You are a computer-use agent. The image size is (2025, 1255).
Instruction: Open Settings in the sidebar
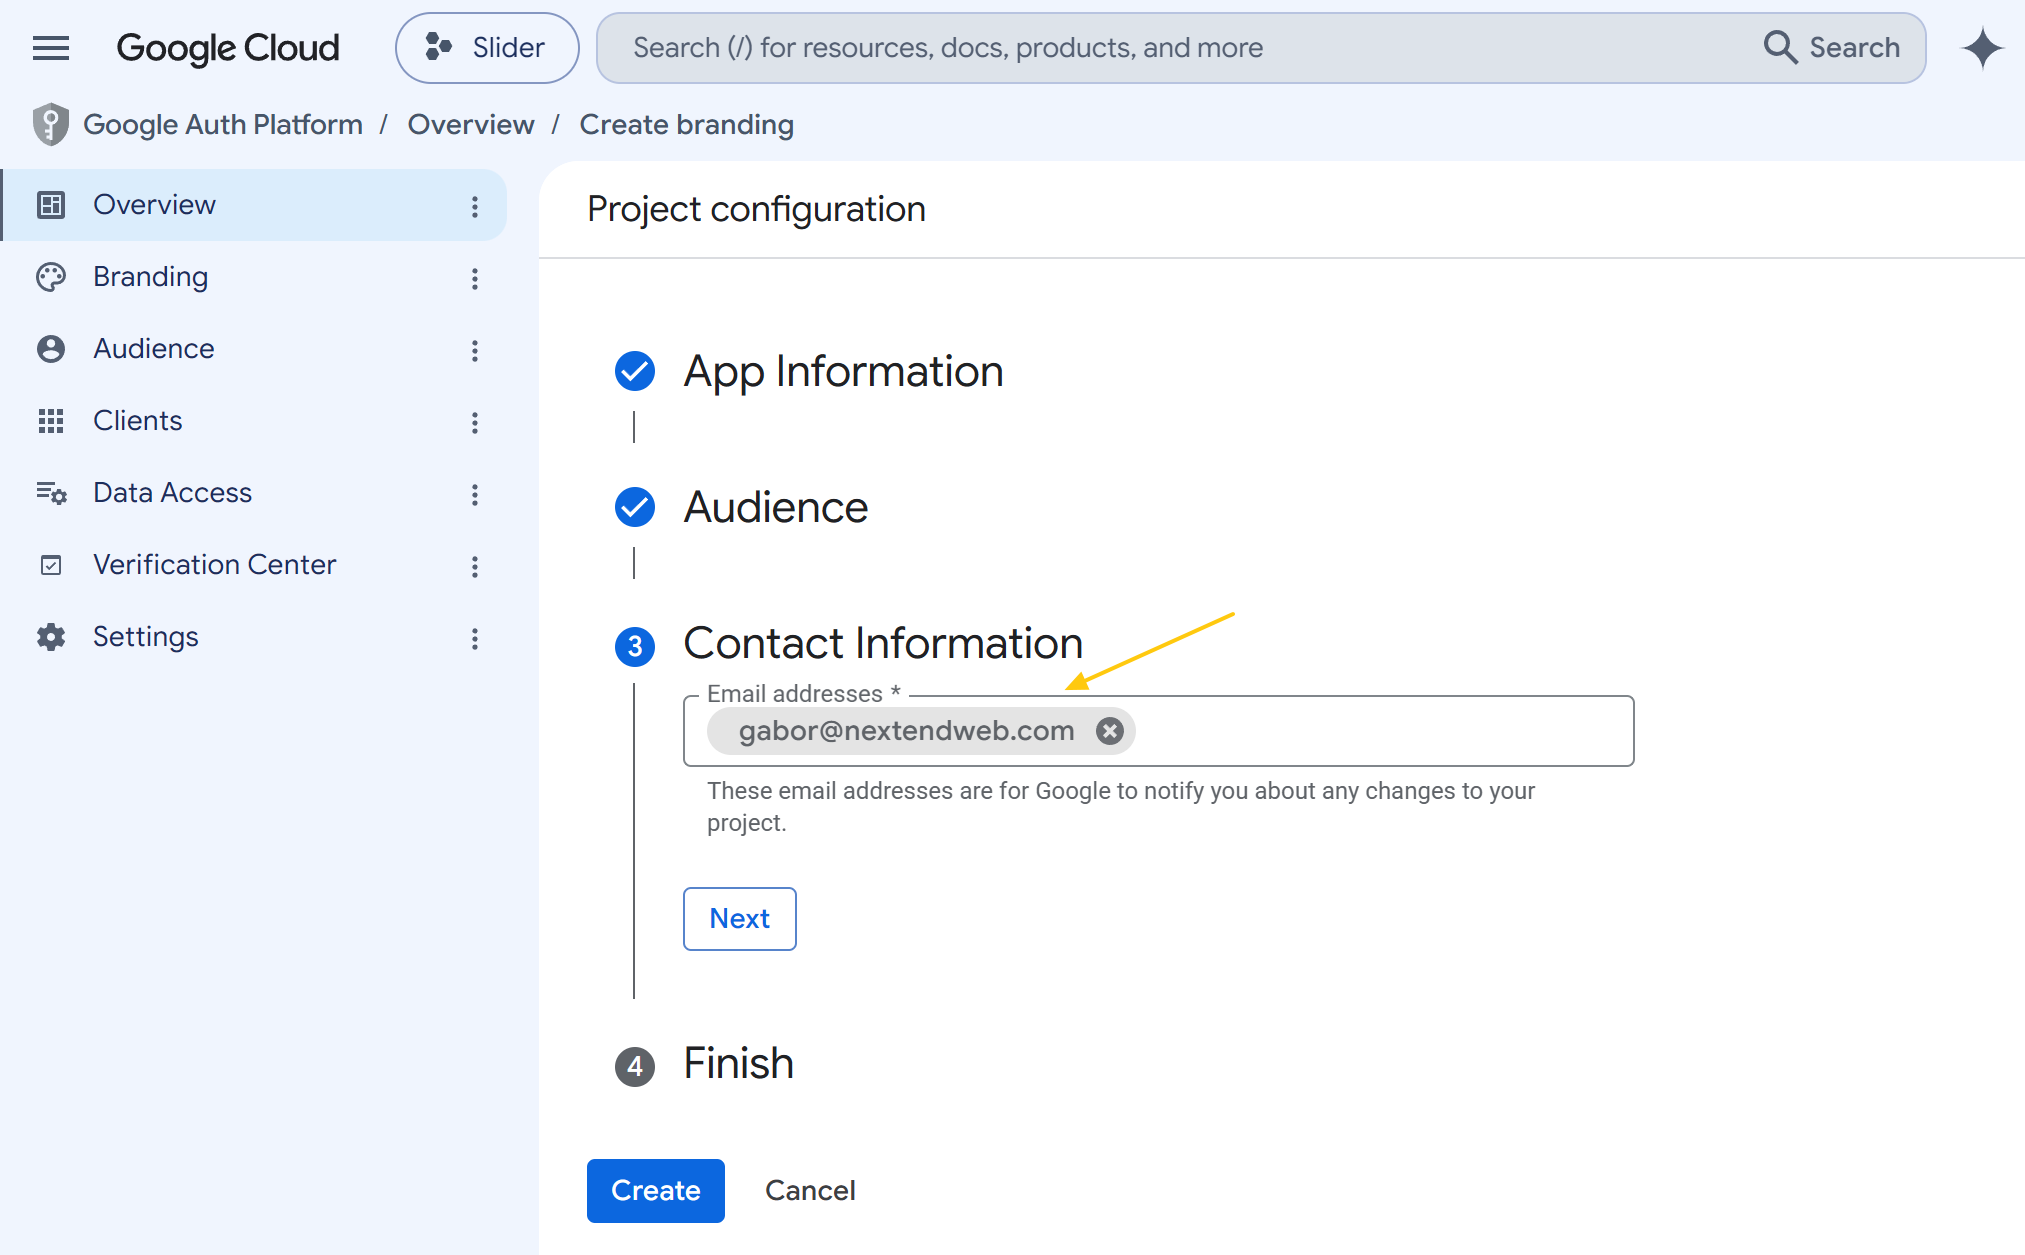coord(254,637)
